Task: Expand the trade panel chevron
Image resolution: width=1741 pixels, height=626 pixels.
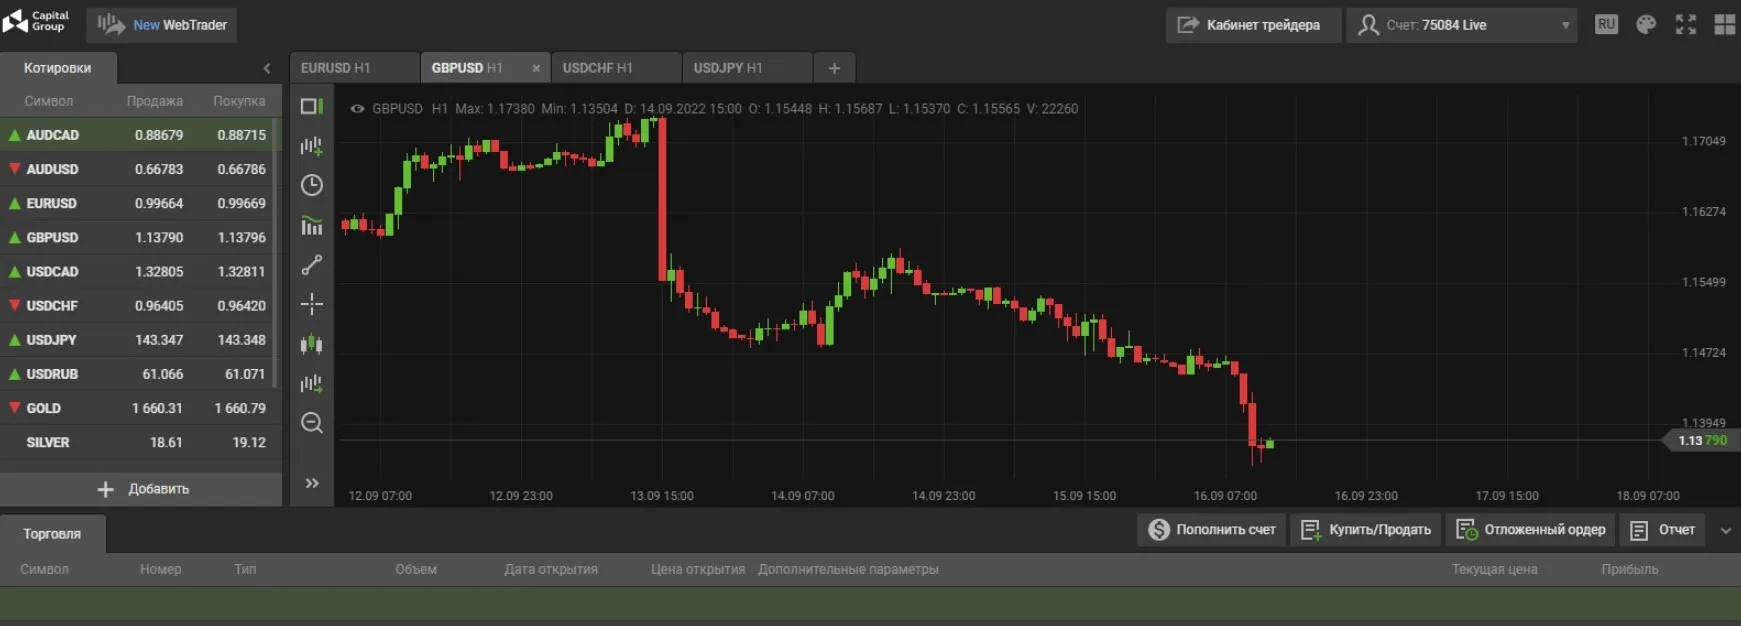Action: tap(1726, 531)
